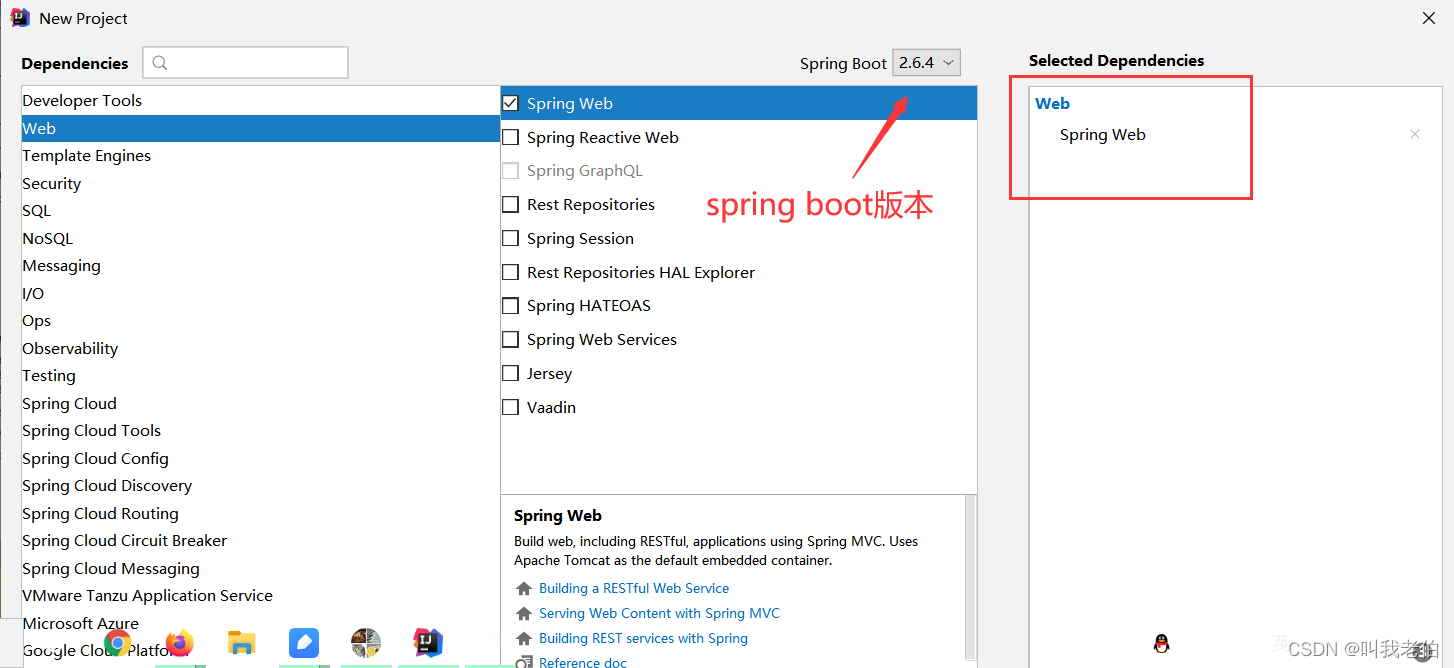This screenshot has width=1454, height=668.
Task: Select the Developer Tools category
Action: [260, 101]
